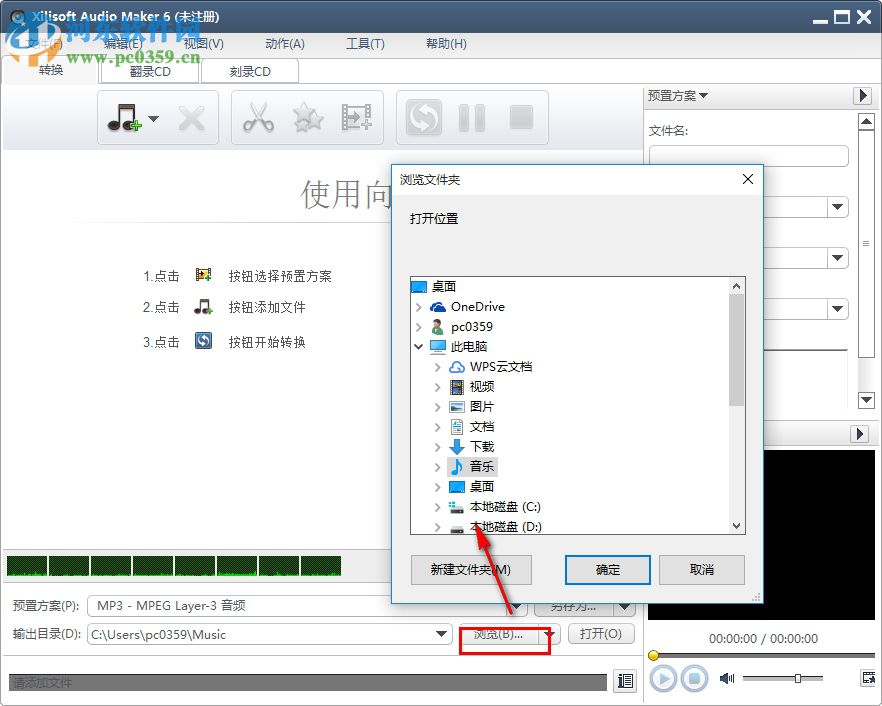882x706 pixels.
Task: Click the scissors Clip tool
Action: click(x=258, y=117)
